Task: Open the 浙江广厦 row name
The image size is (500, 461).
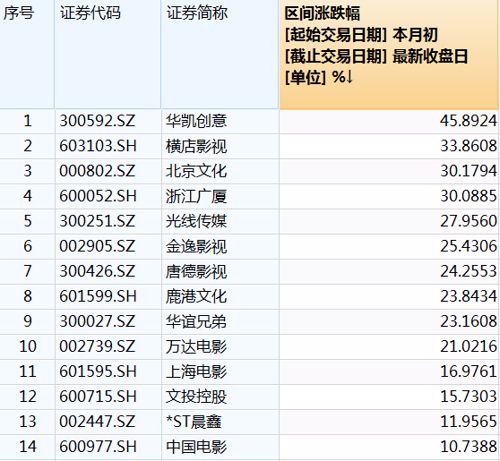Action: [x=196, y=196]
